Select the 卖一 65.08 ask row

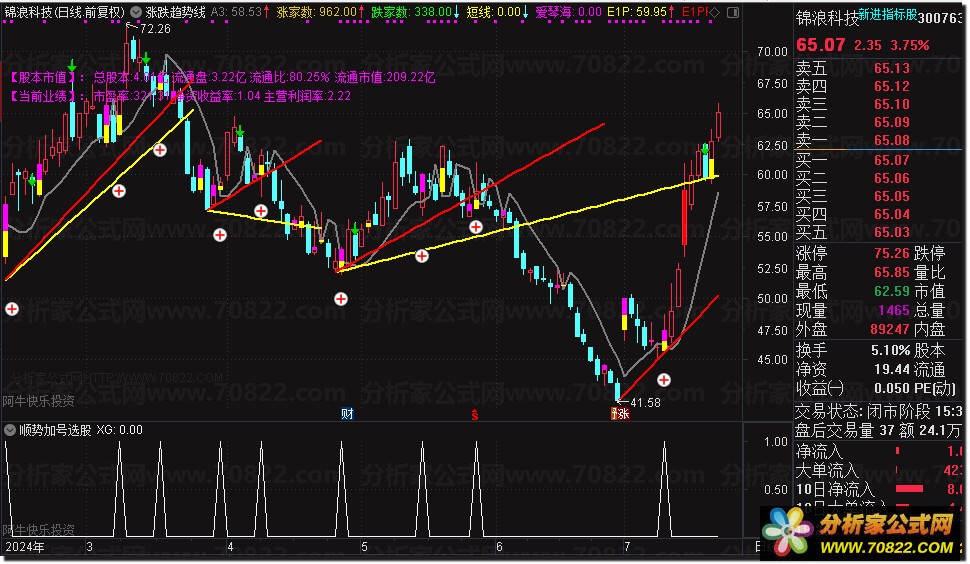click(853, 140)
